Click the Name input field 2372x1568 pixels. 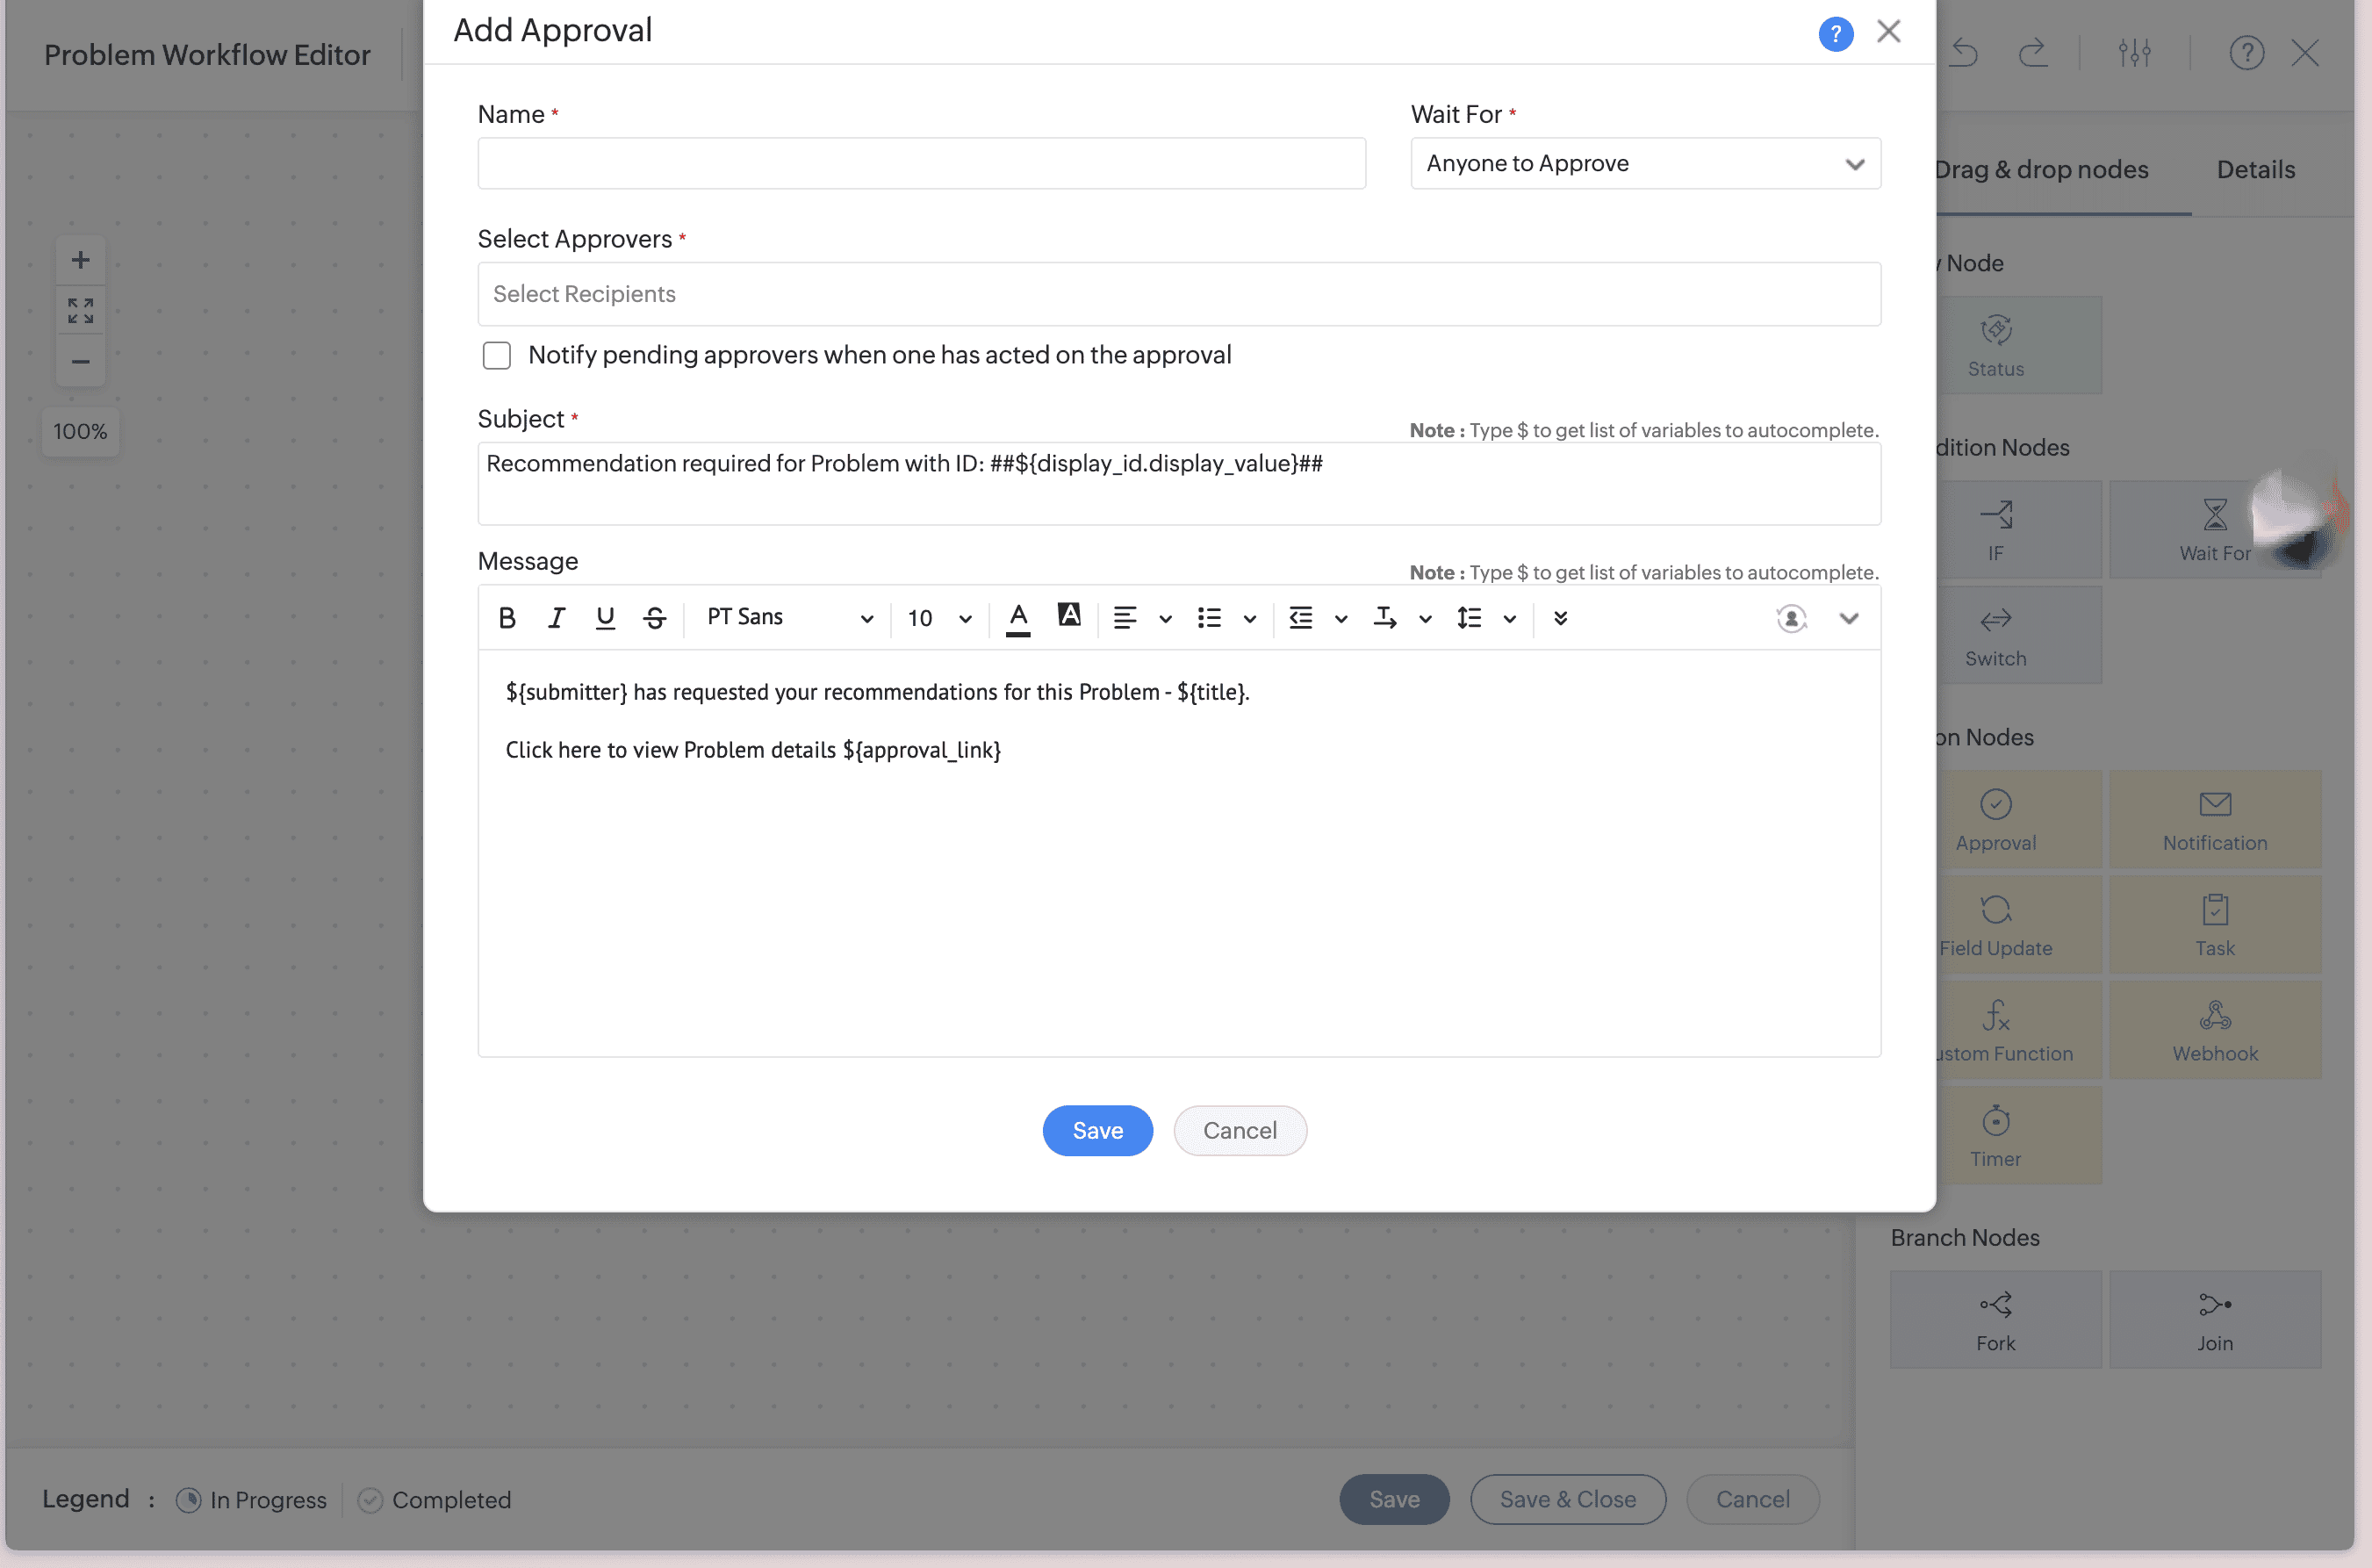pyautogui.click(x=921, y=163)
